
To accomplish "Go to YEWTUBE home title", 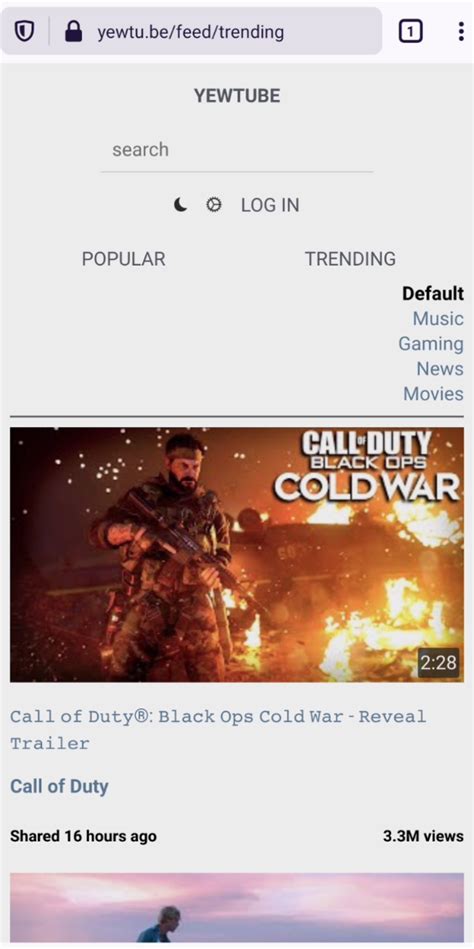I will point(237,96).
